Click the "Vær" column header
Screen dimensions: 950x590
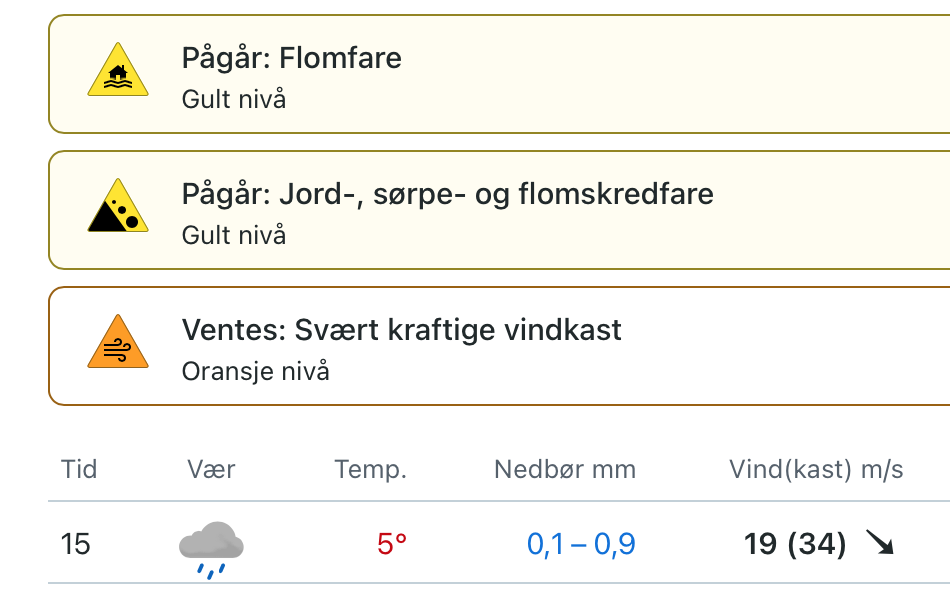tap(211, 469)
